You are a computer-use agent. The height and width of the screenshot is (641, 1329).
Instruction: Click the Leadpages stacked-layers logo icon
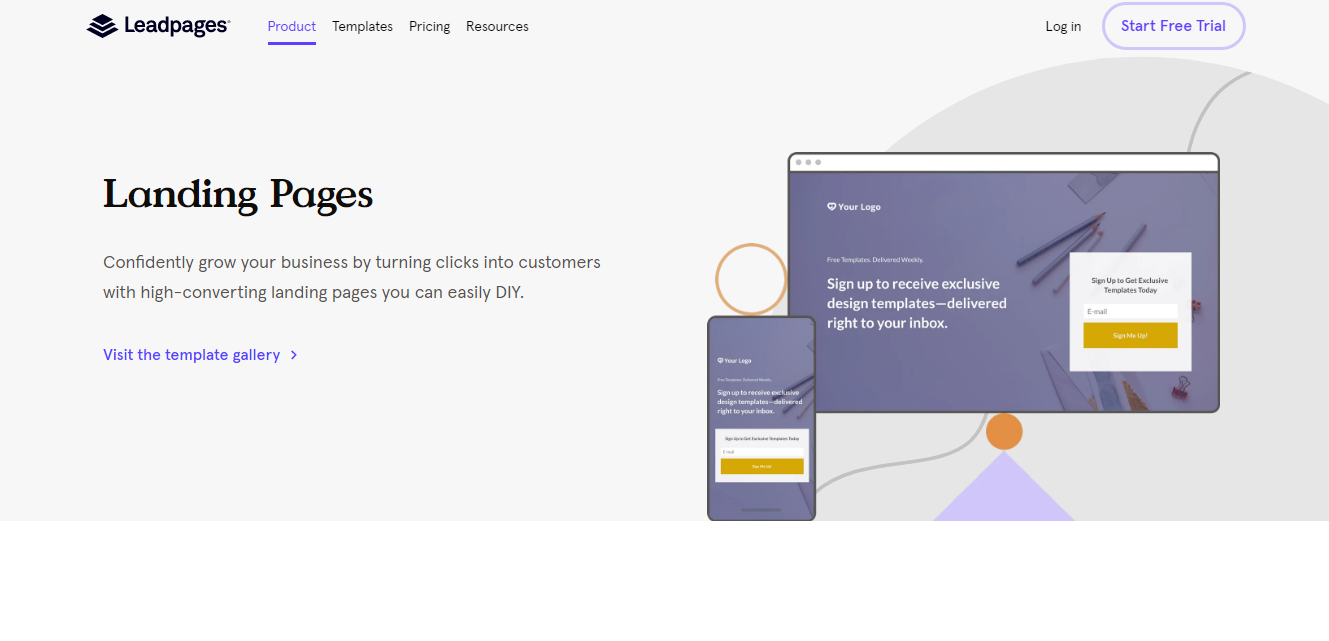click(x=102, y=26)
